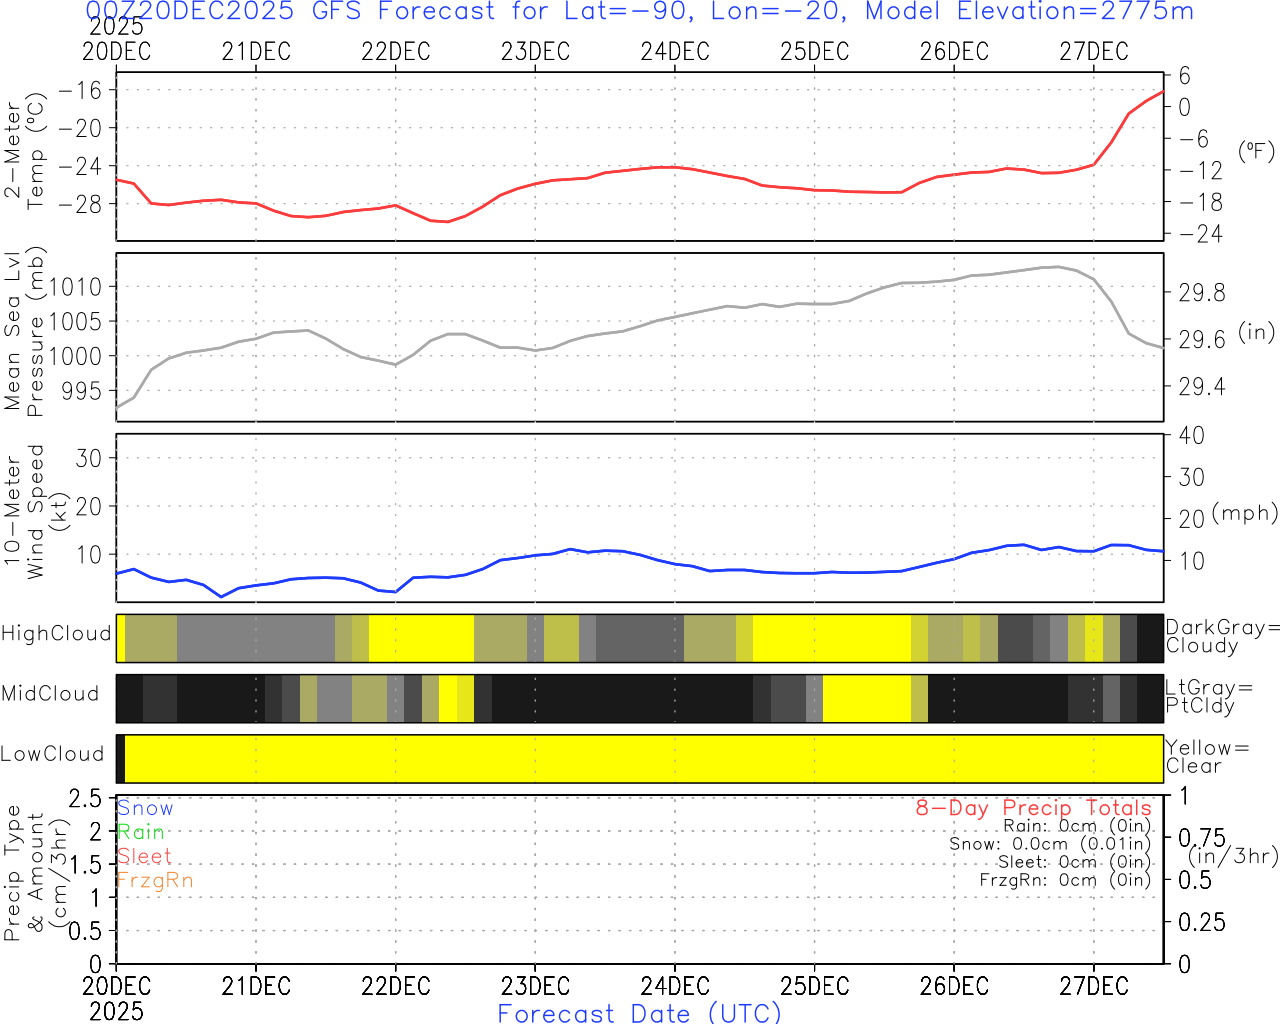Click the 8-Day Precip Totals heading

point(1033,808)
